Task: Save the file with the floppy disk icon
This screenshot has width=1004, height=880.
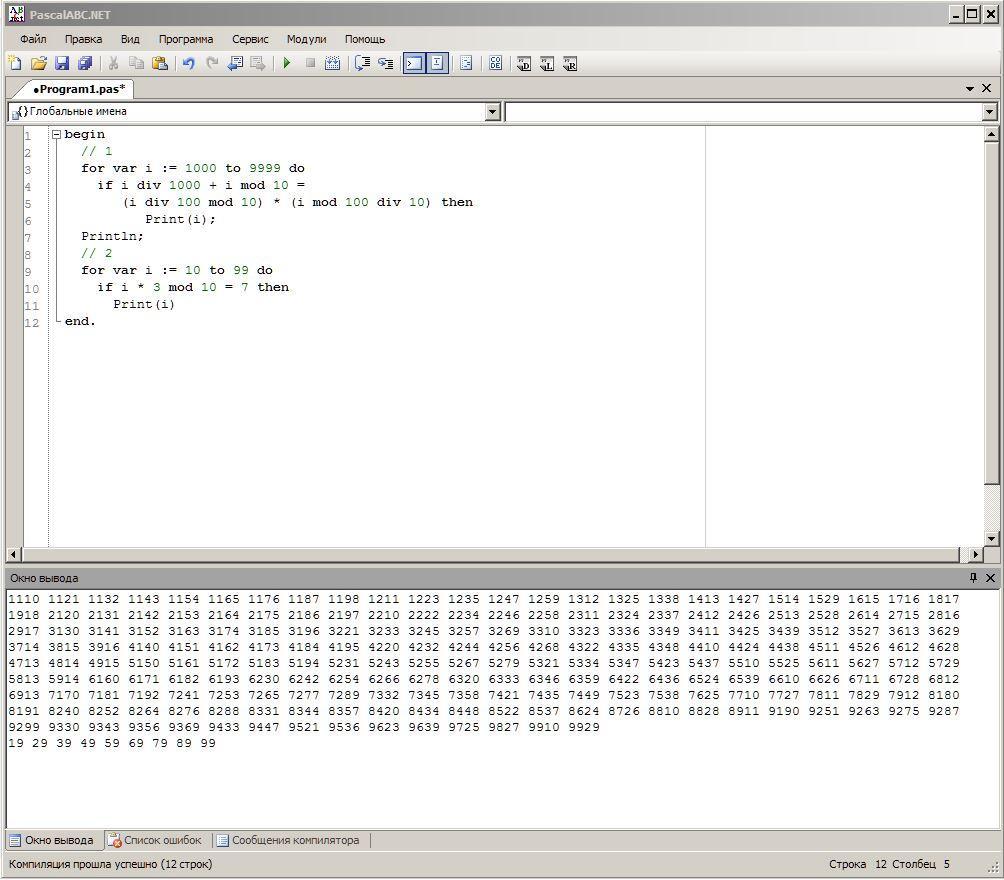Action: coord(62,64)
